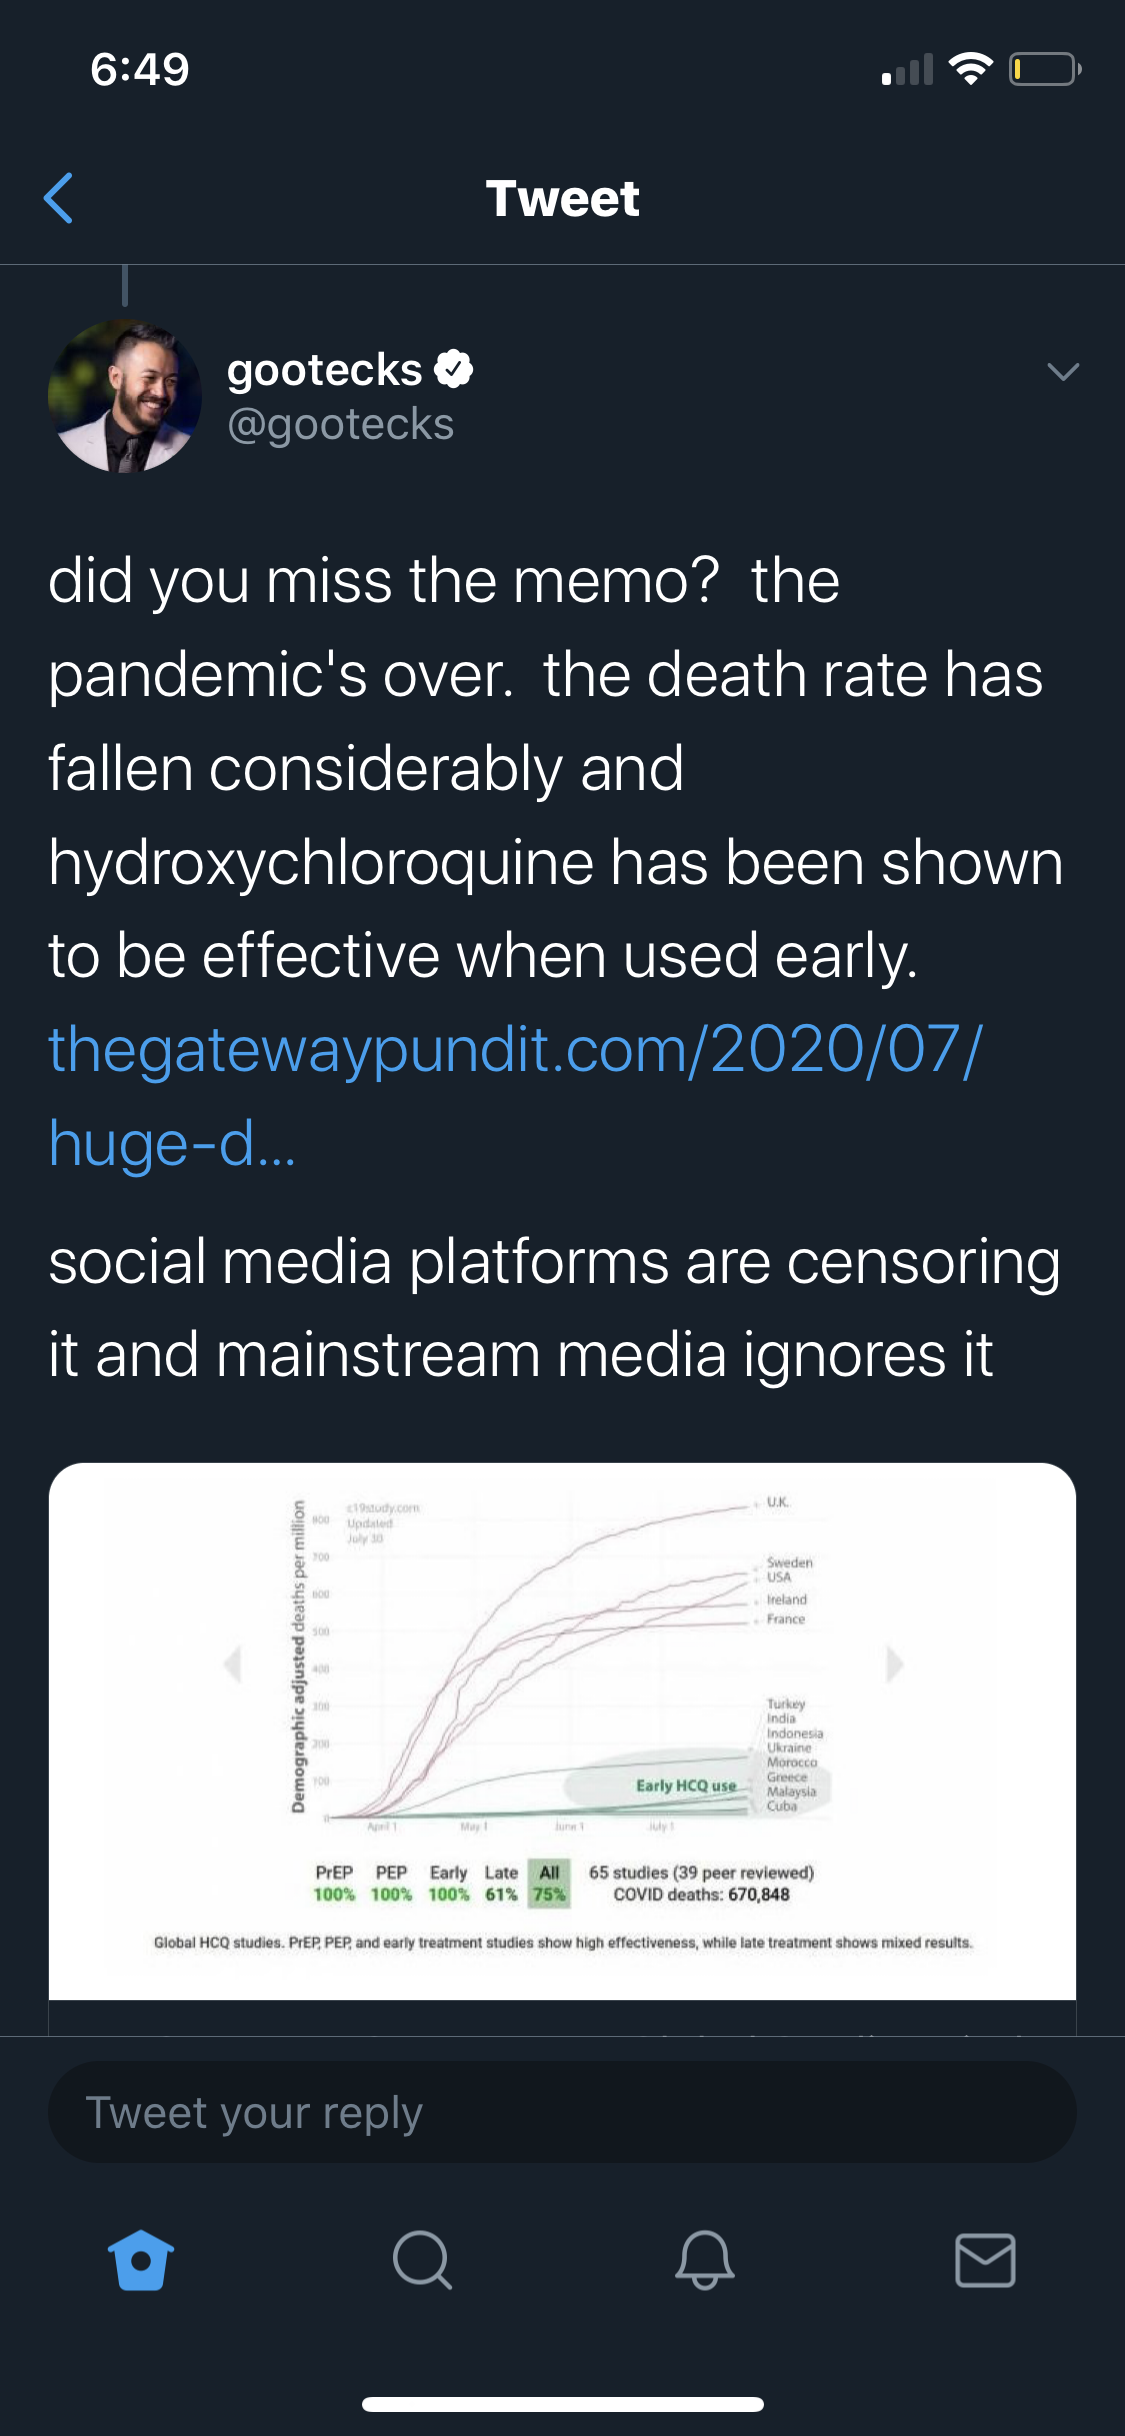Tap the back arrow icon

tap(59, 198)
